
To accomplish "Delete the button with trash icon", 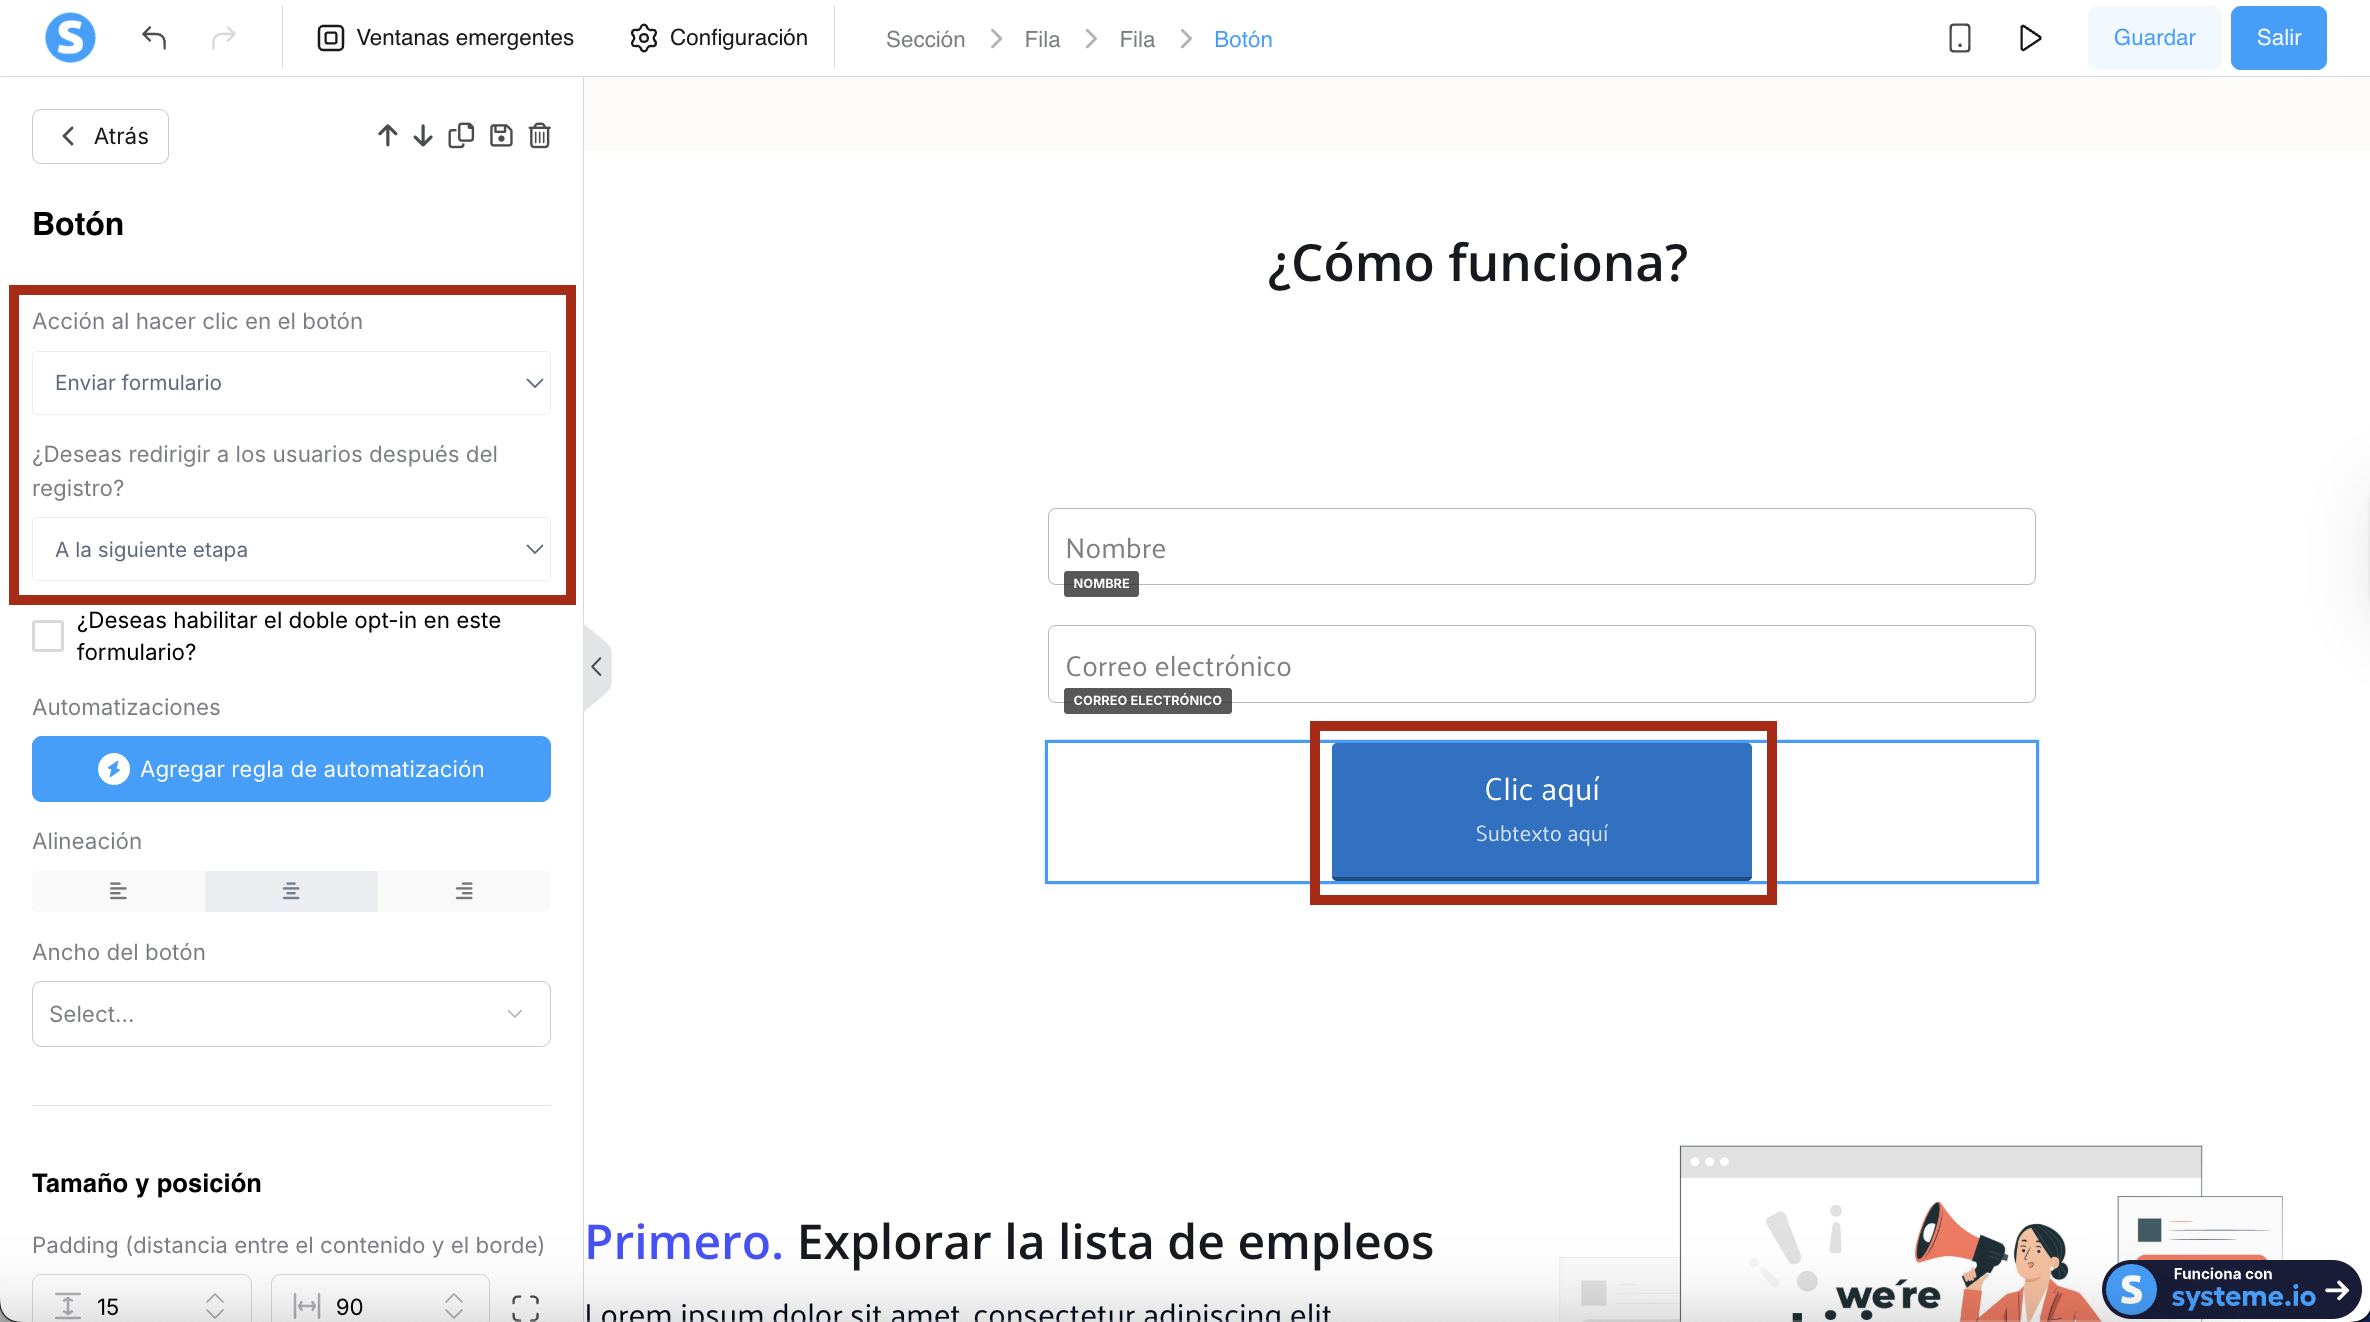I will 540,136.
